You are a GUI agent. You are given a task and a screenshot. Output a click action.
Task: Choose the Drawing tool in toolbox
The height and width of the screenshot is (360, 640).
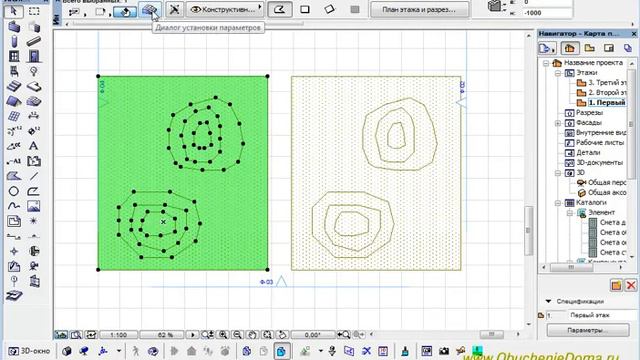pos(14,221)
